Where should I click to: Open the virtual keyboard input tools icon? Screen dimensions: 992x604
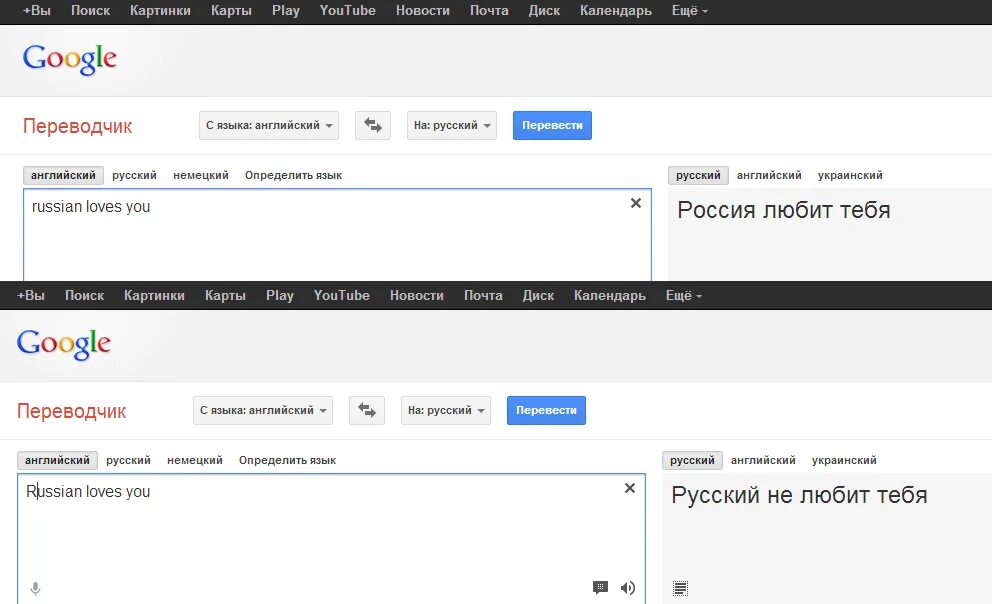tap(600, 588)
